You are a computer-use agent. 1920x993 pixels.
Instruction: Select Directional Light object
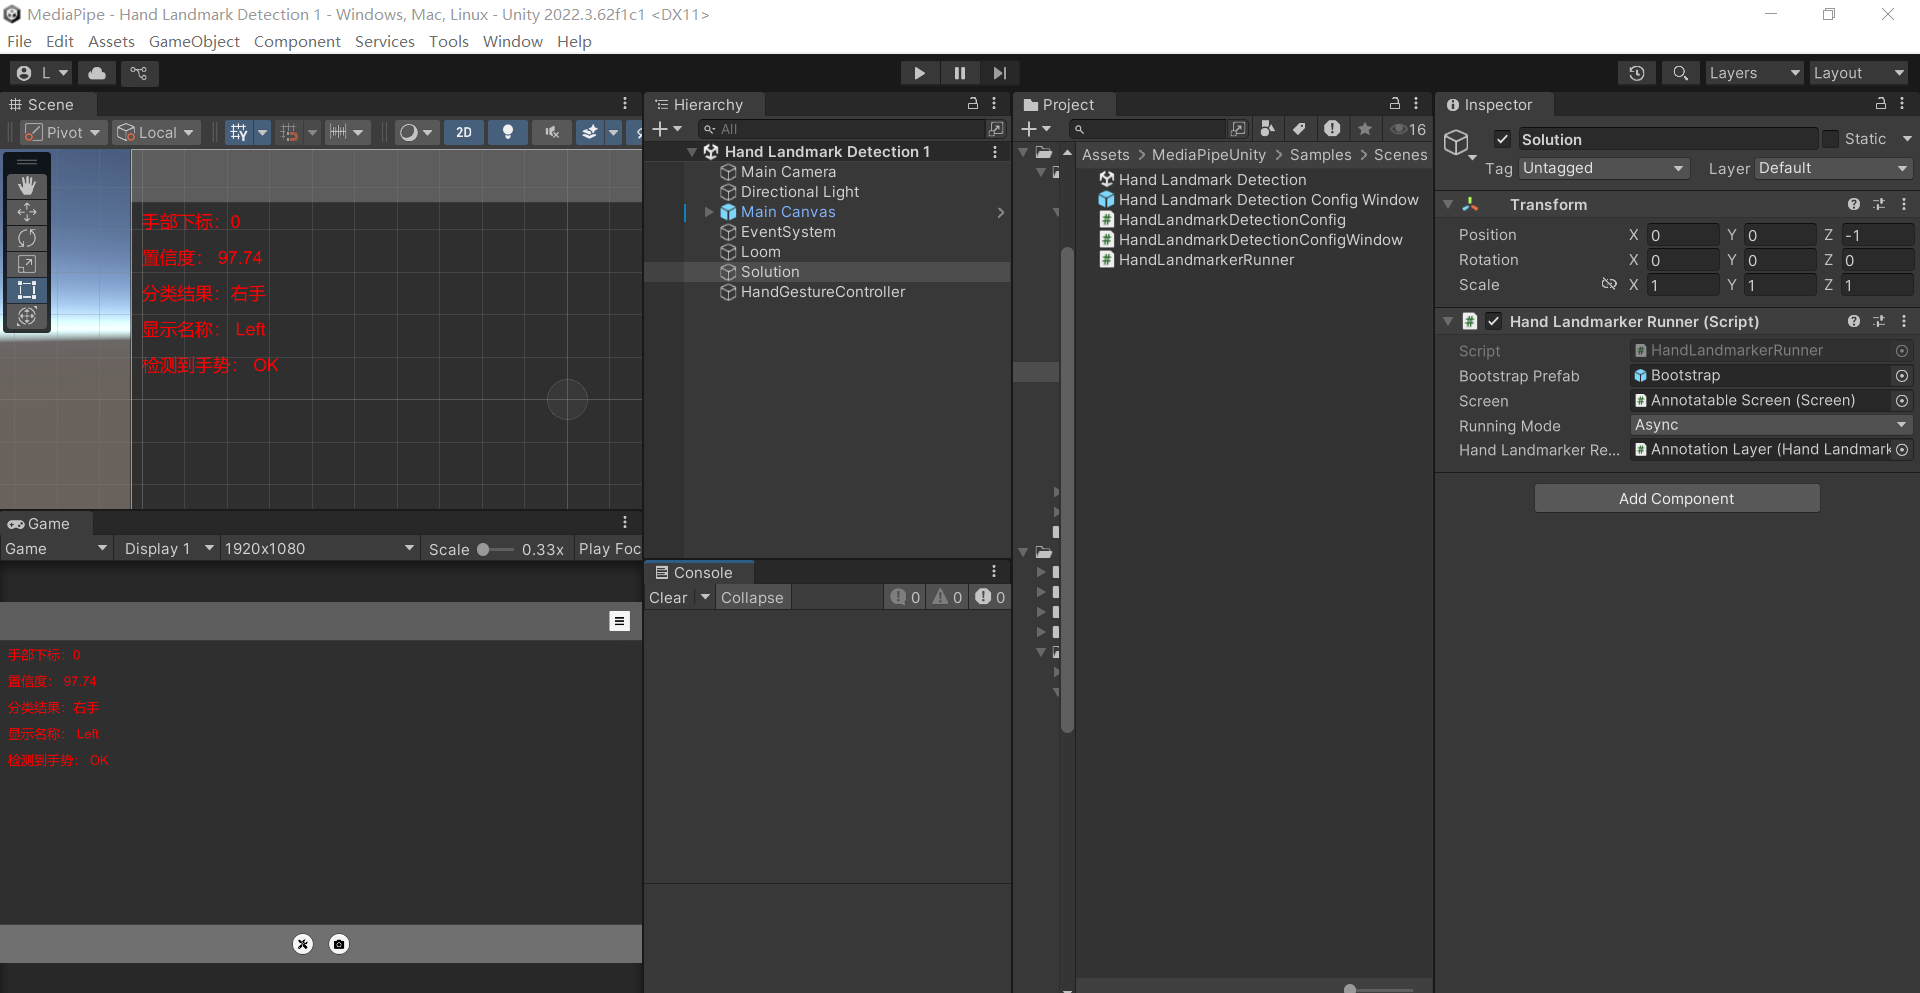[x=799, y=192]
